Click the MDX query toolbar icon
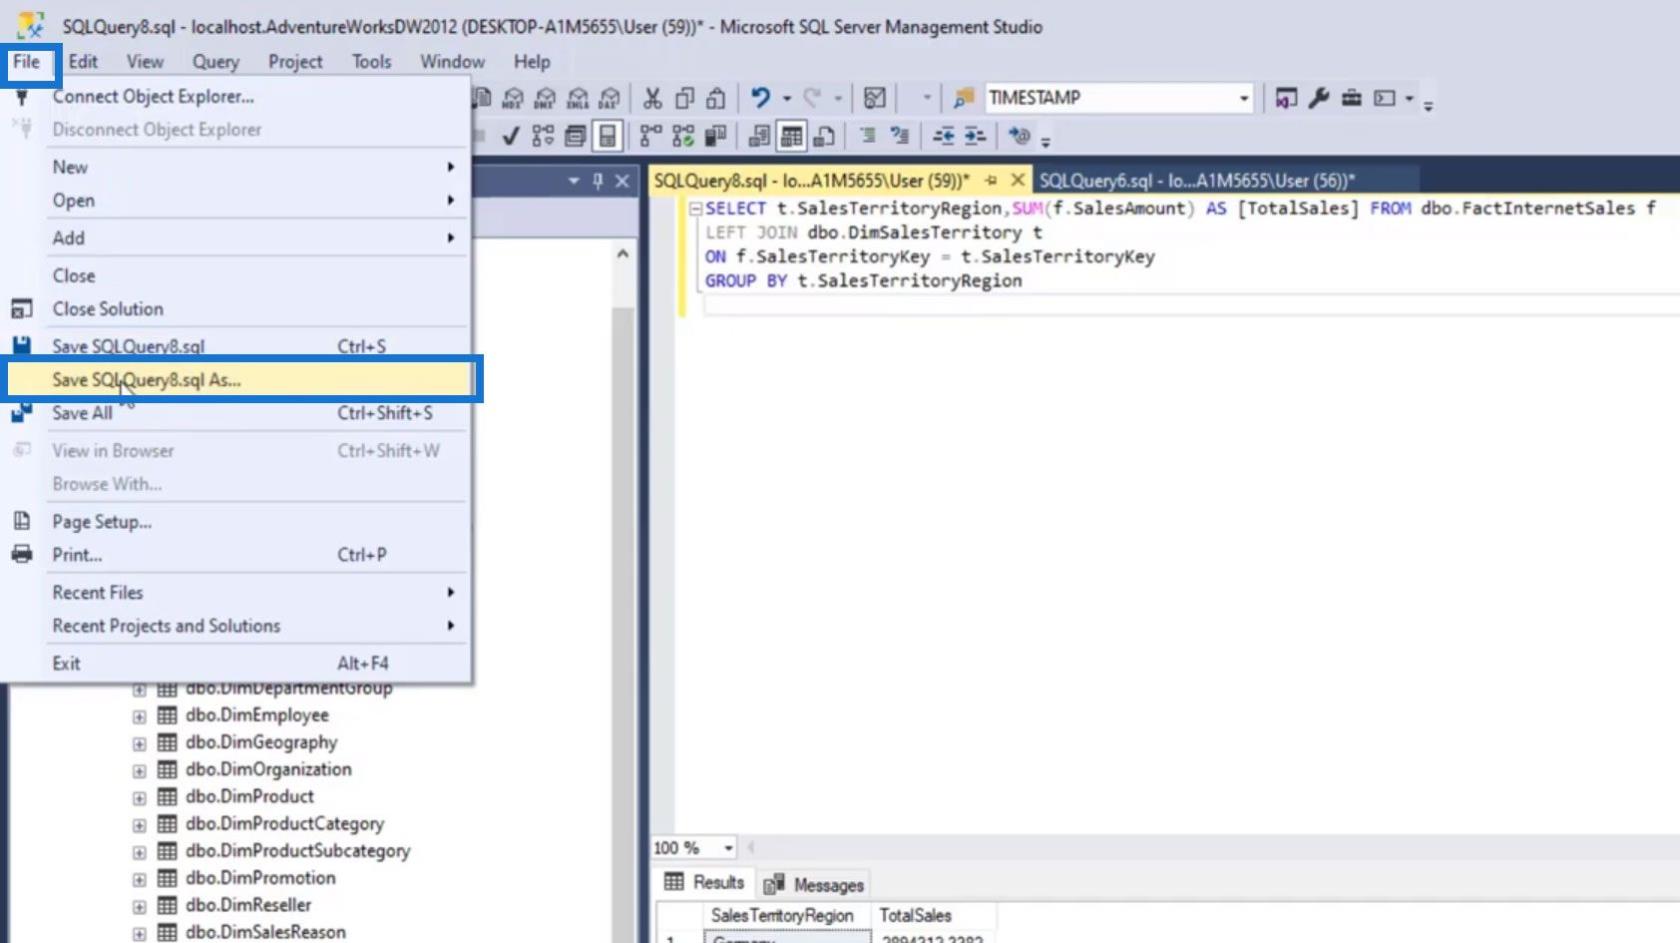Screen dimensions: 1680x943 [513, 98]
